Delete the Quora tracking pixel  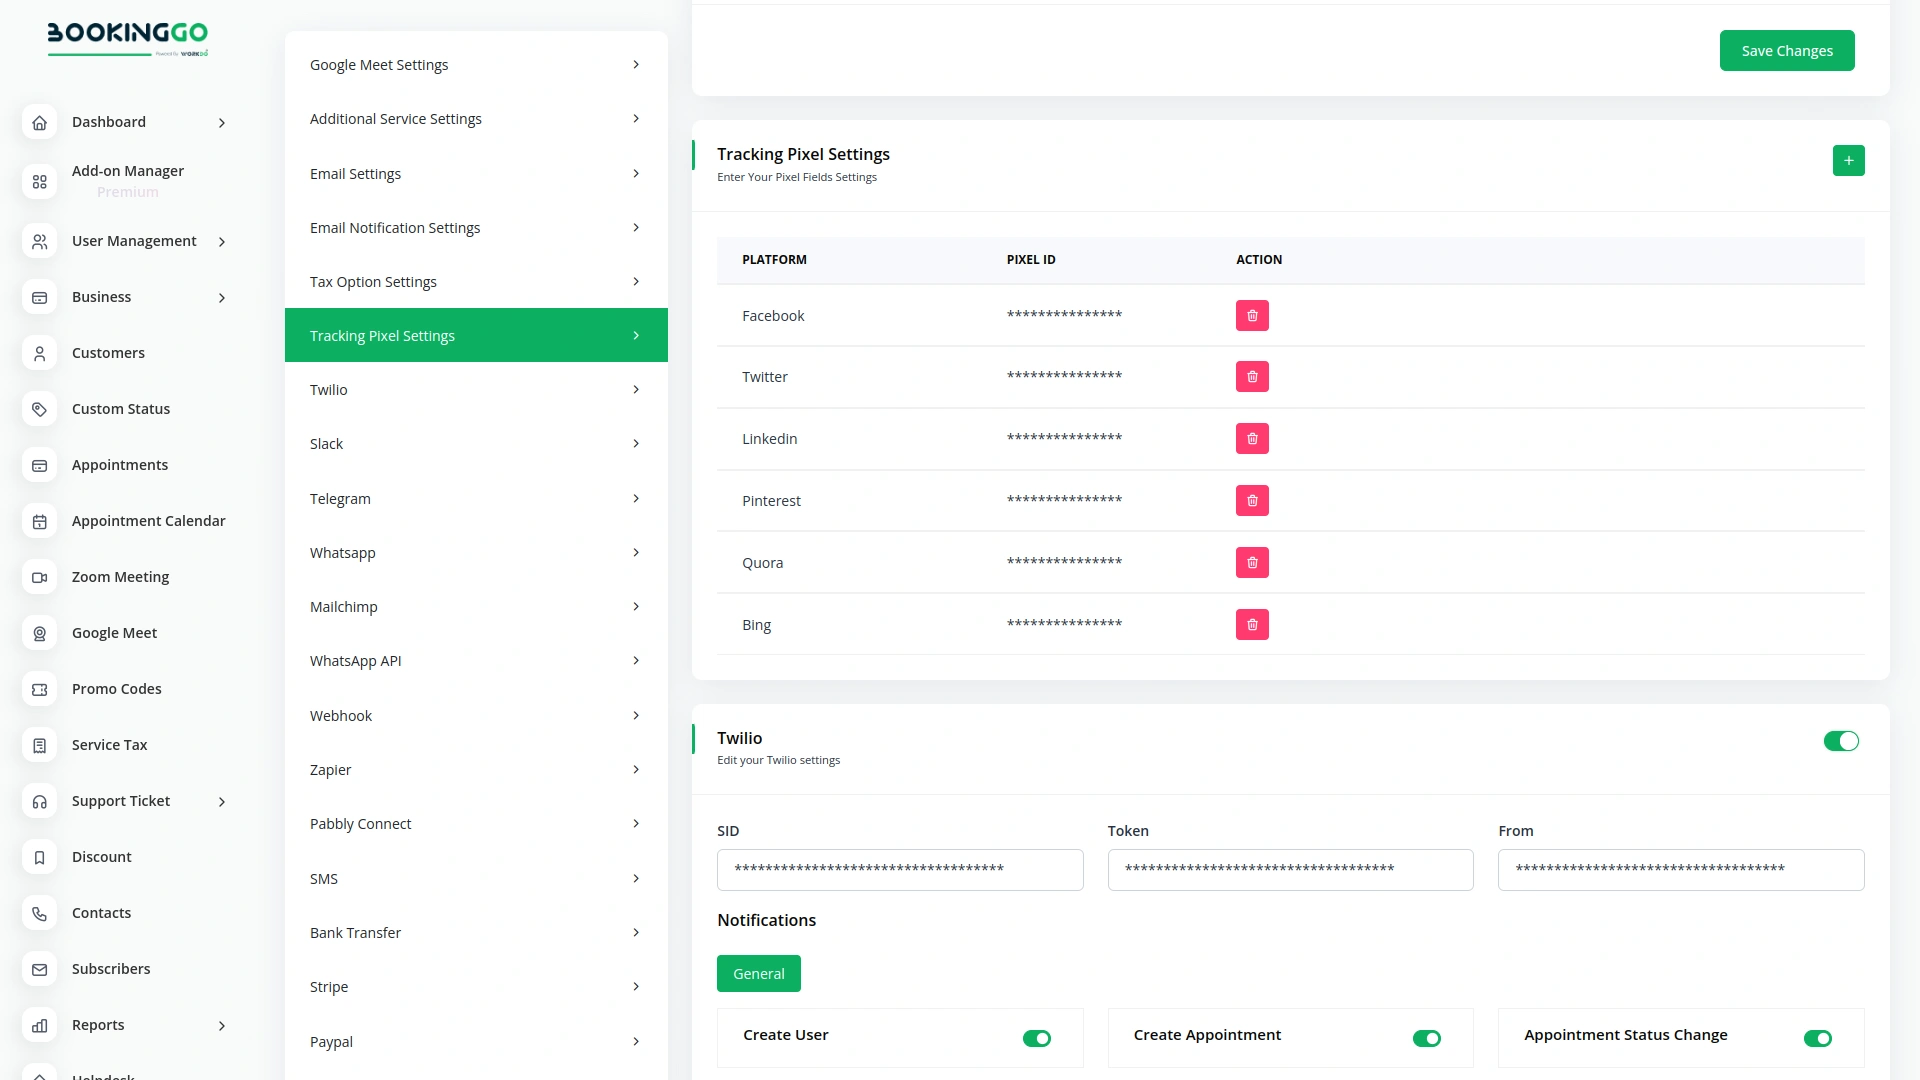coord(1252,562)
